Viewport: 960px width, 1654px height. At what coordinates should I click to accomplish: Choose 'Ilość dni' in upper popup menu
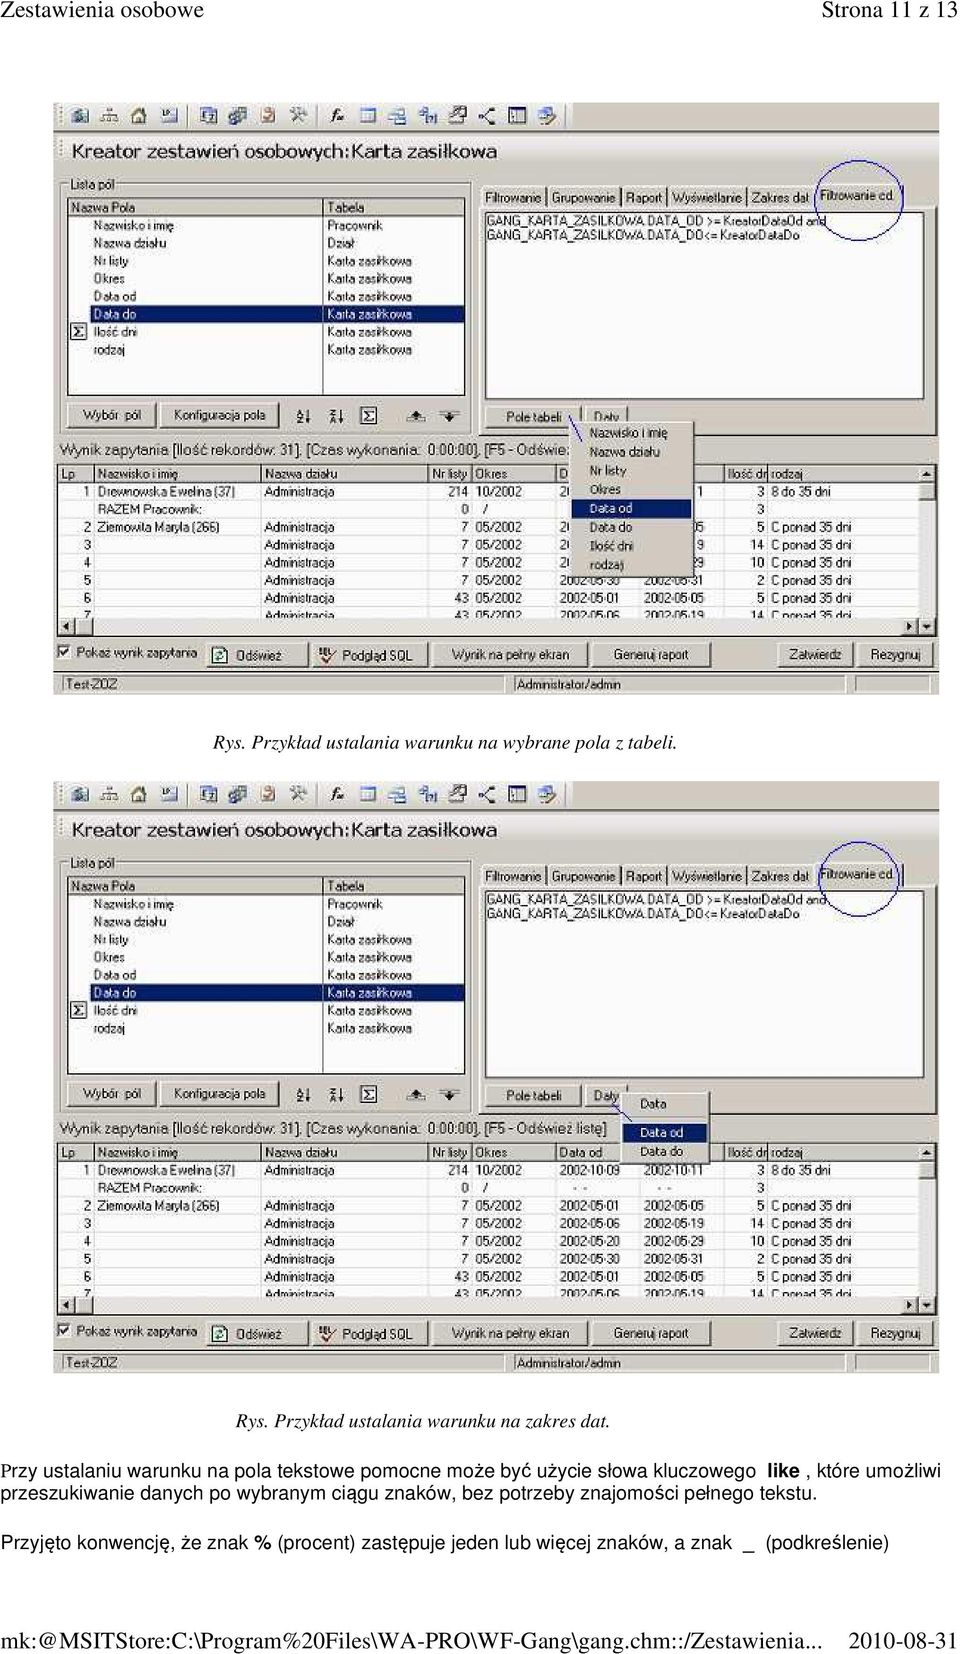pyautogui.click(x=632, y=546)
